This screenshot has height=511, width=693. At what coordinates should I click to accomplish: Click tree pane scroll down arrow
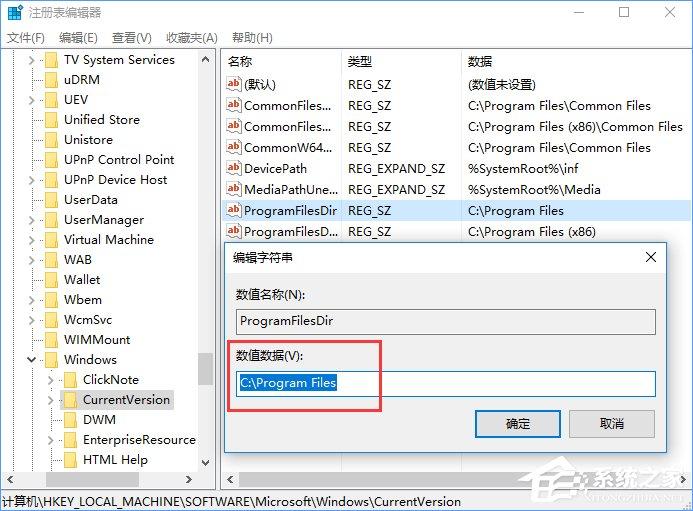(x=205, y=462)
